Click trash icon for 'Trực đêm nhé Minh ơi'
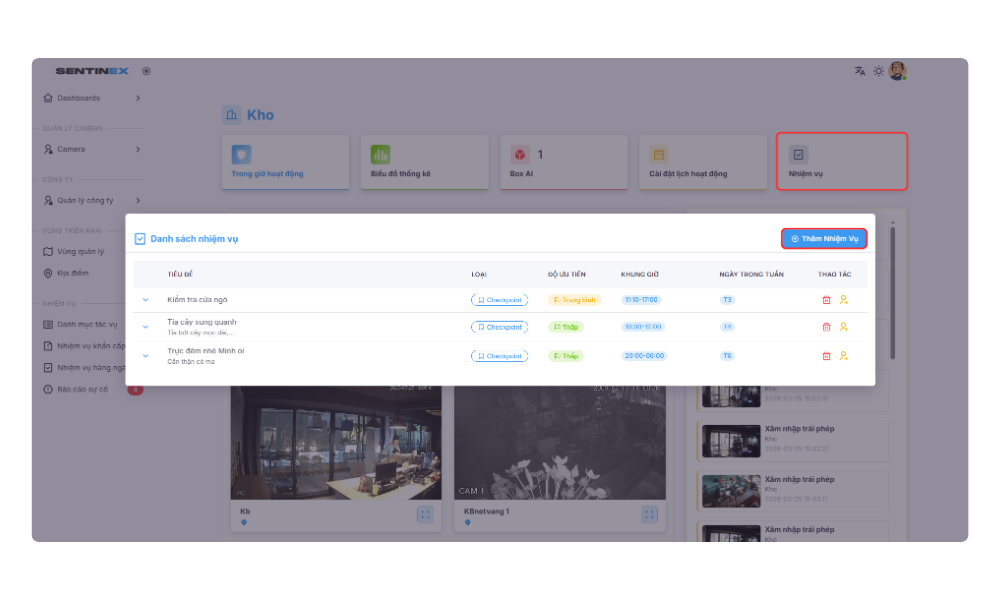This screenshot has height=600, width=1000. click(826, 356)
